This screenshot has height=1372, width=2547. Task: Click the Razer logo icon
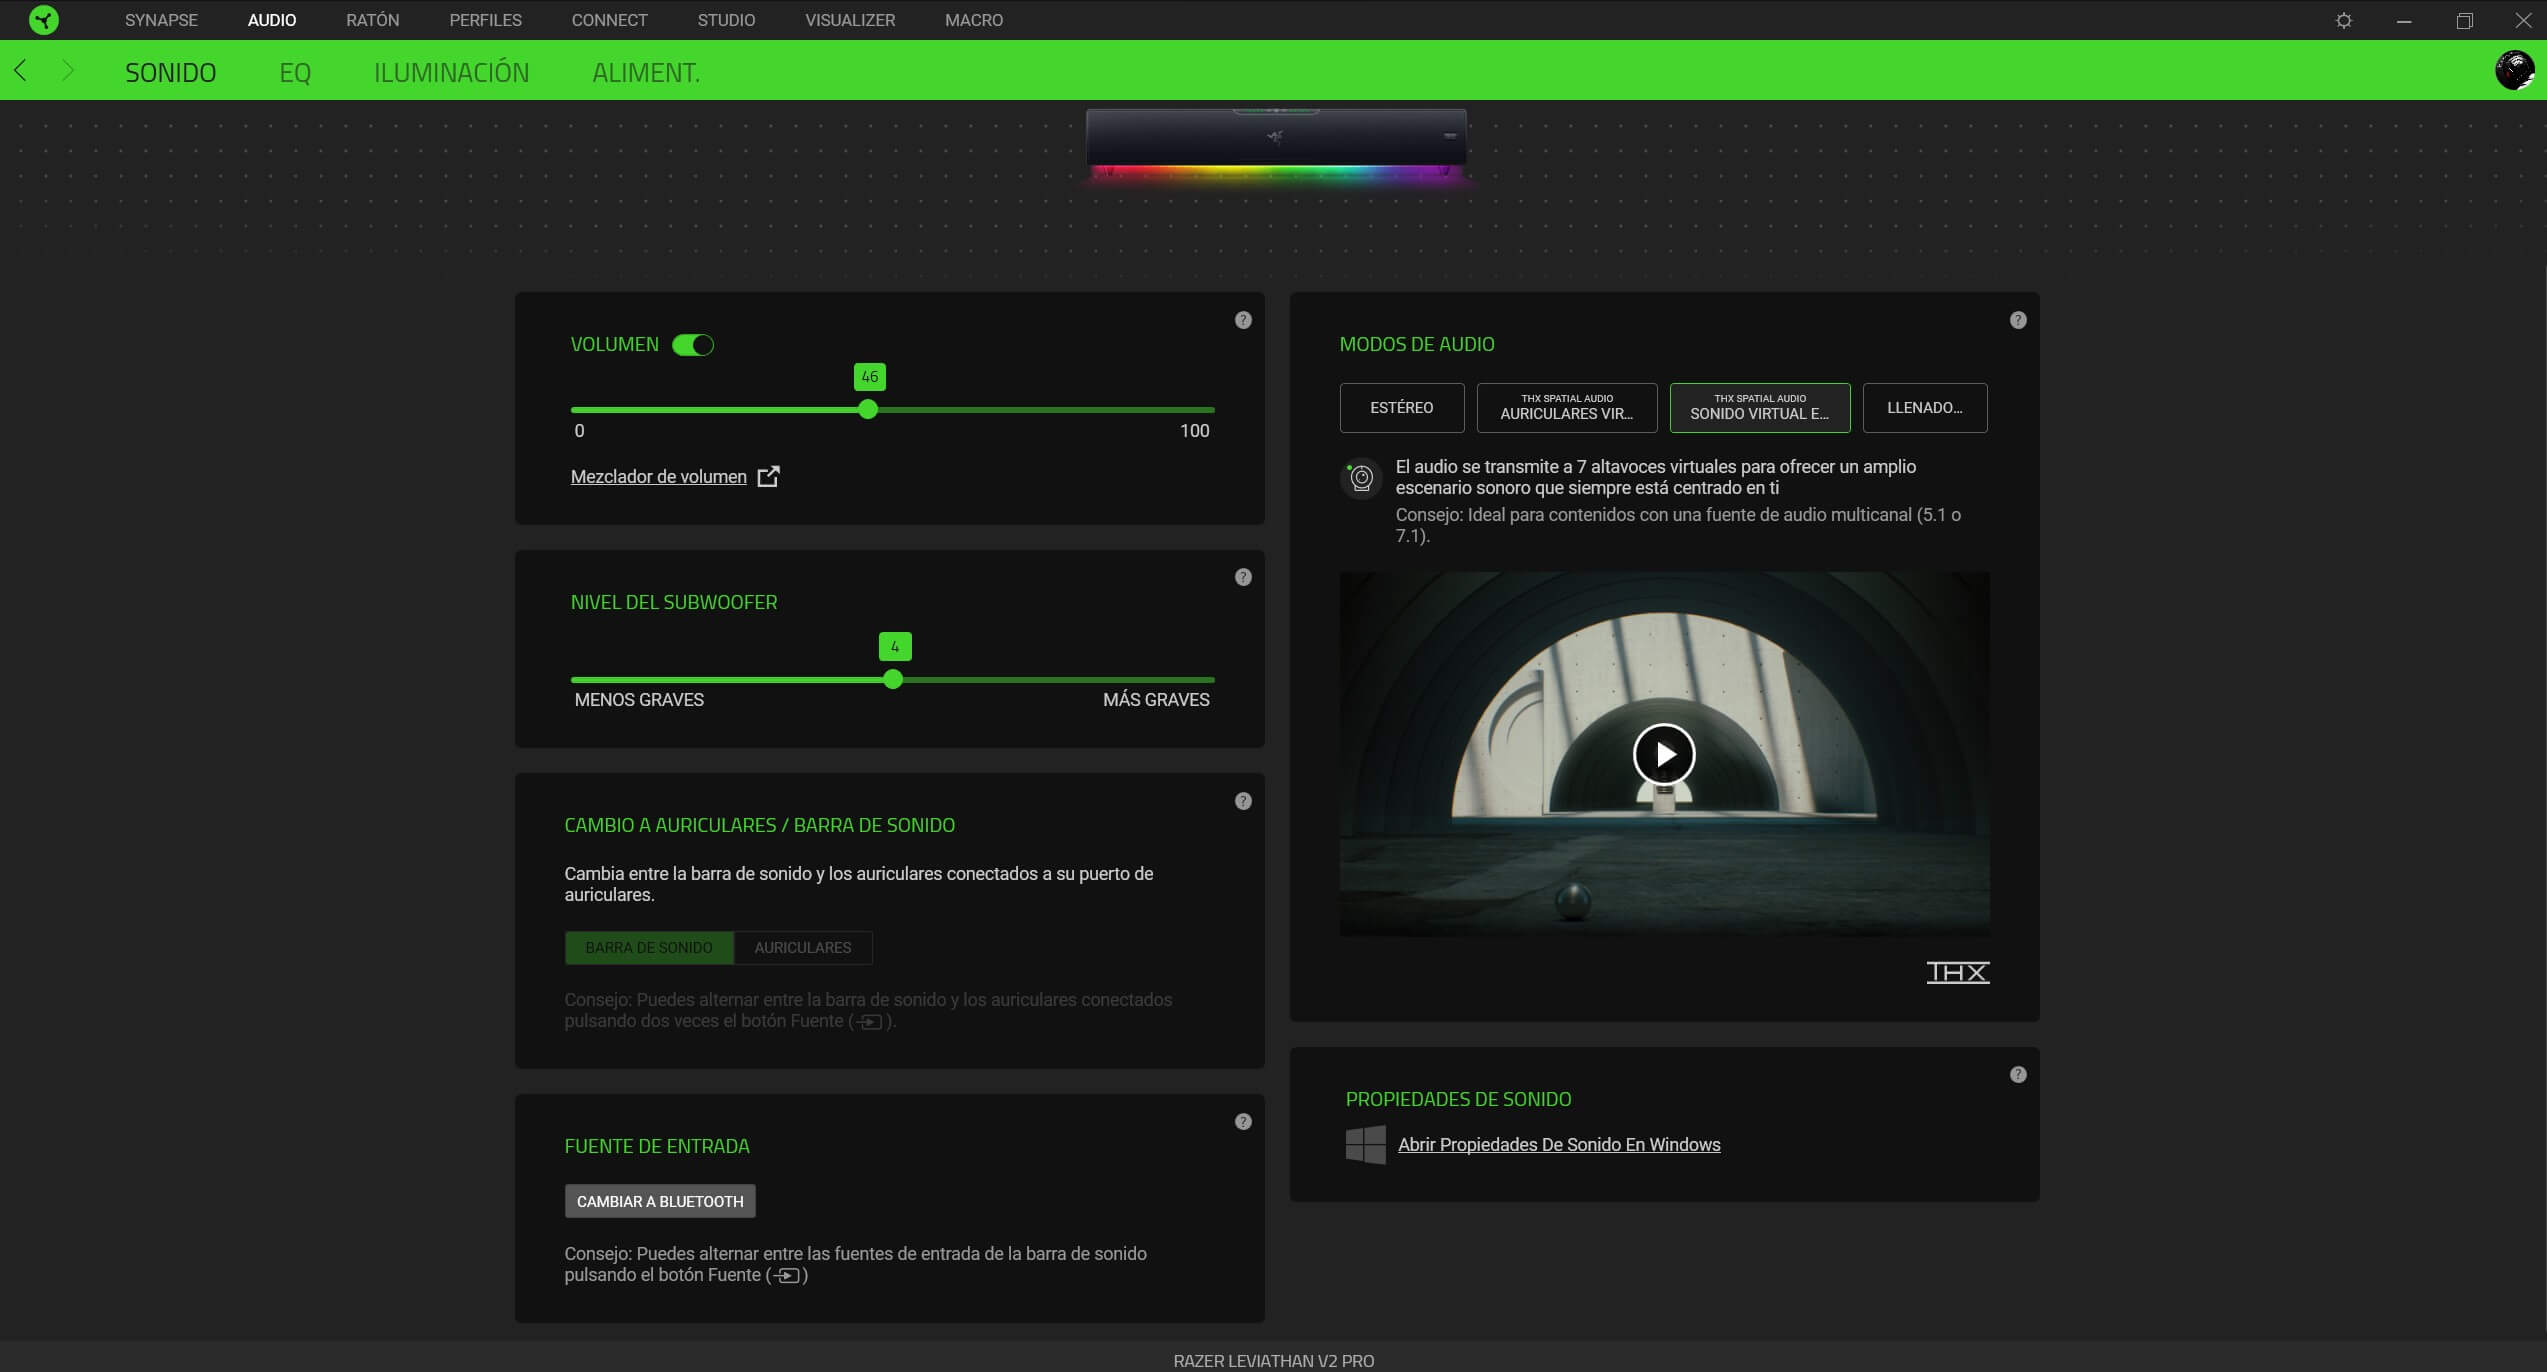44,20
